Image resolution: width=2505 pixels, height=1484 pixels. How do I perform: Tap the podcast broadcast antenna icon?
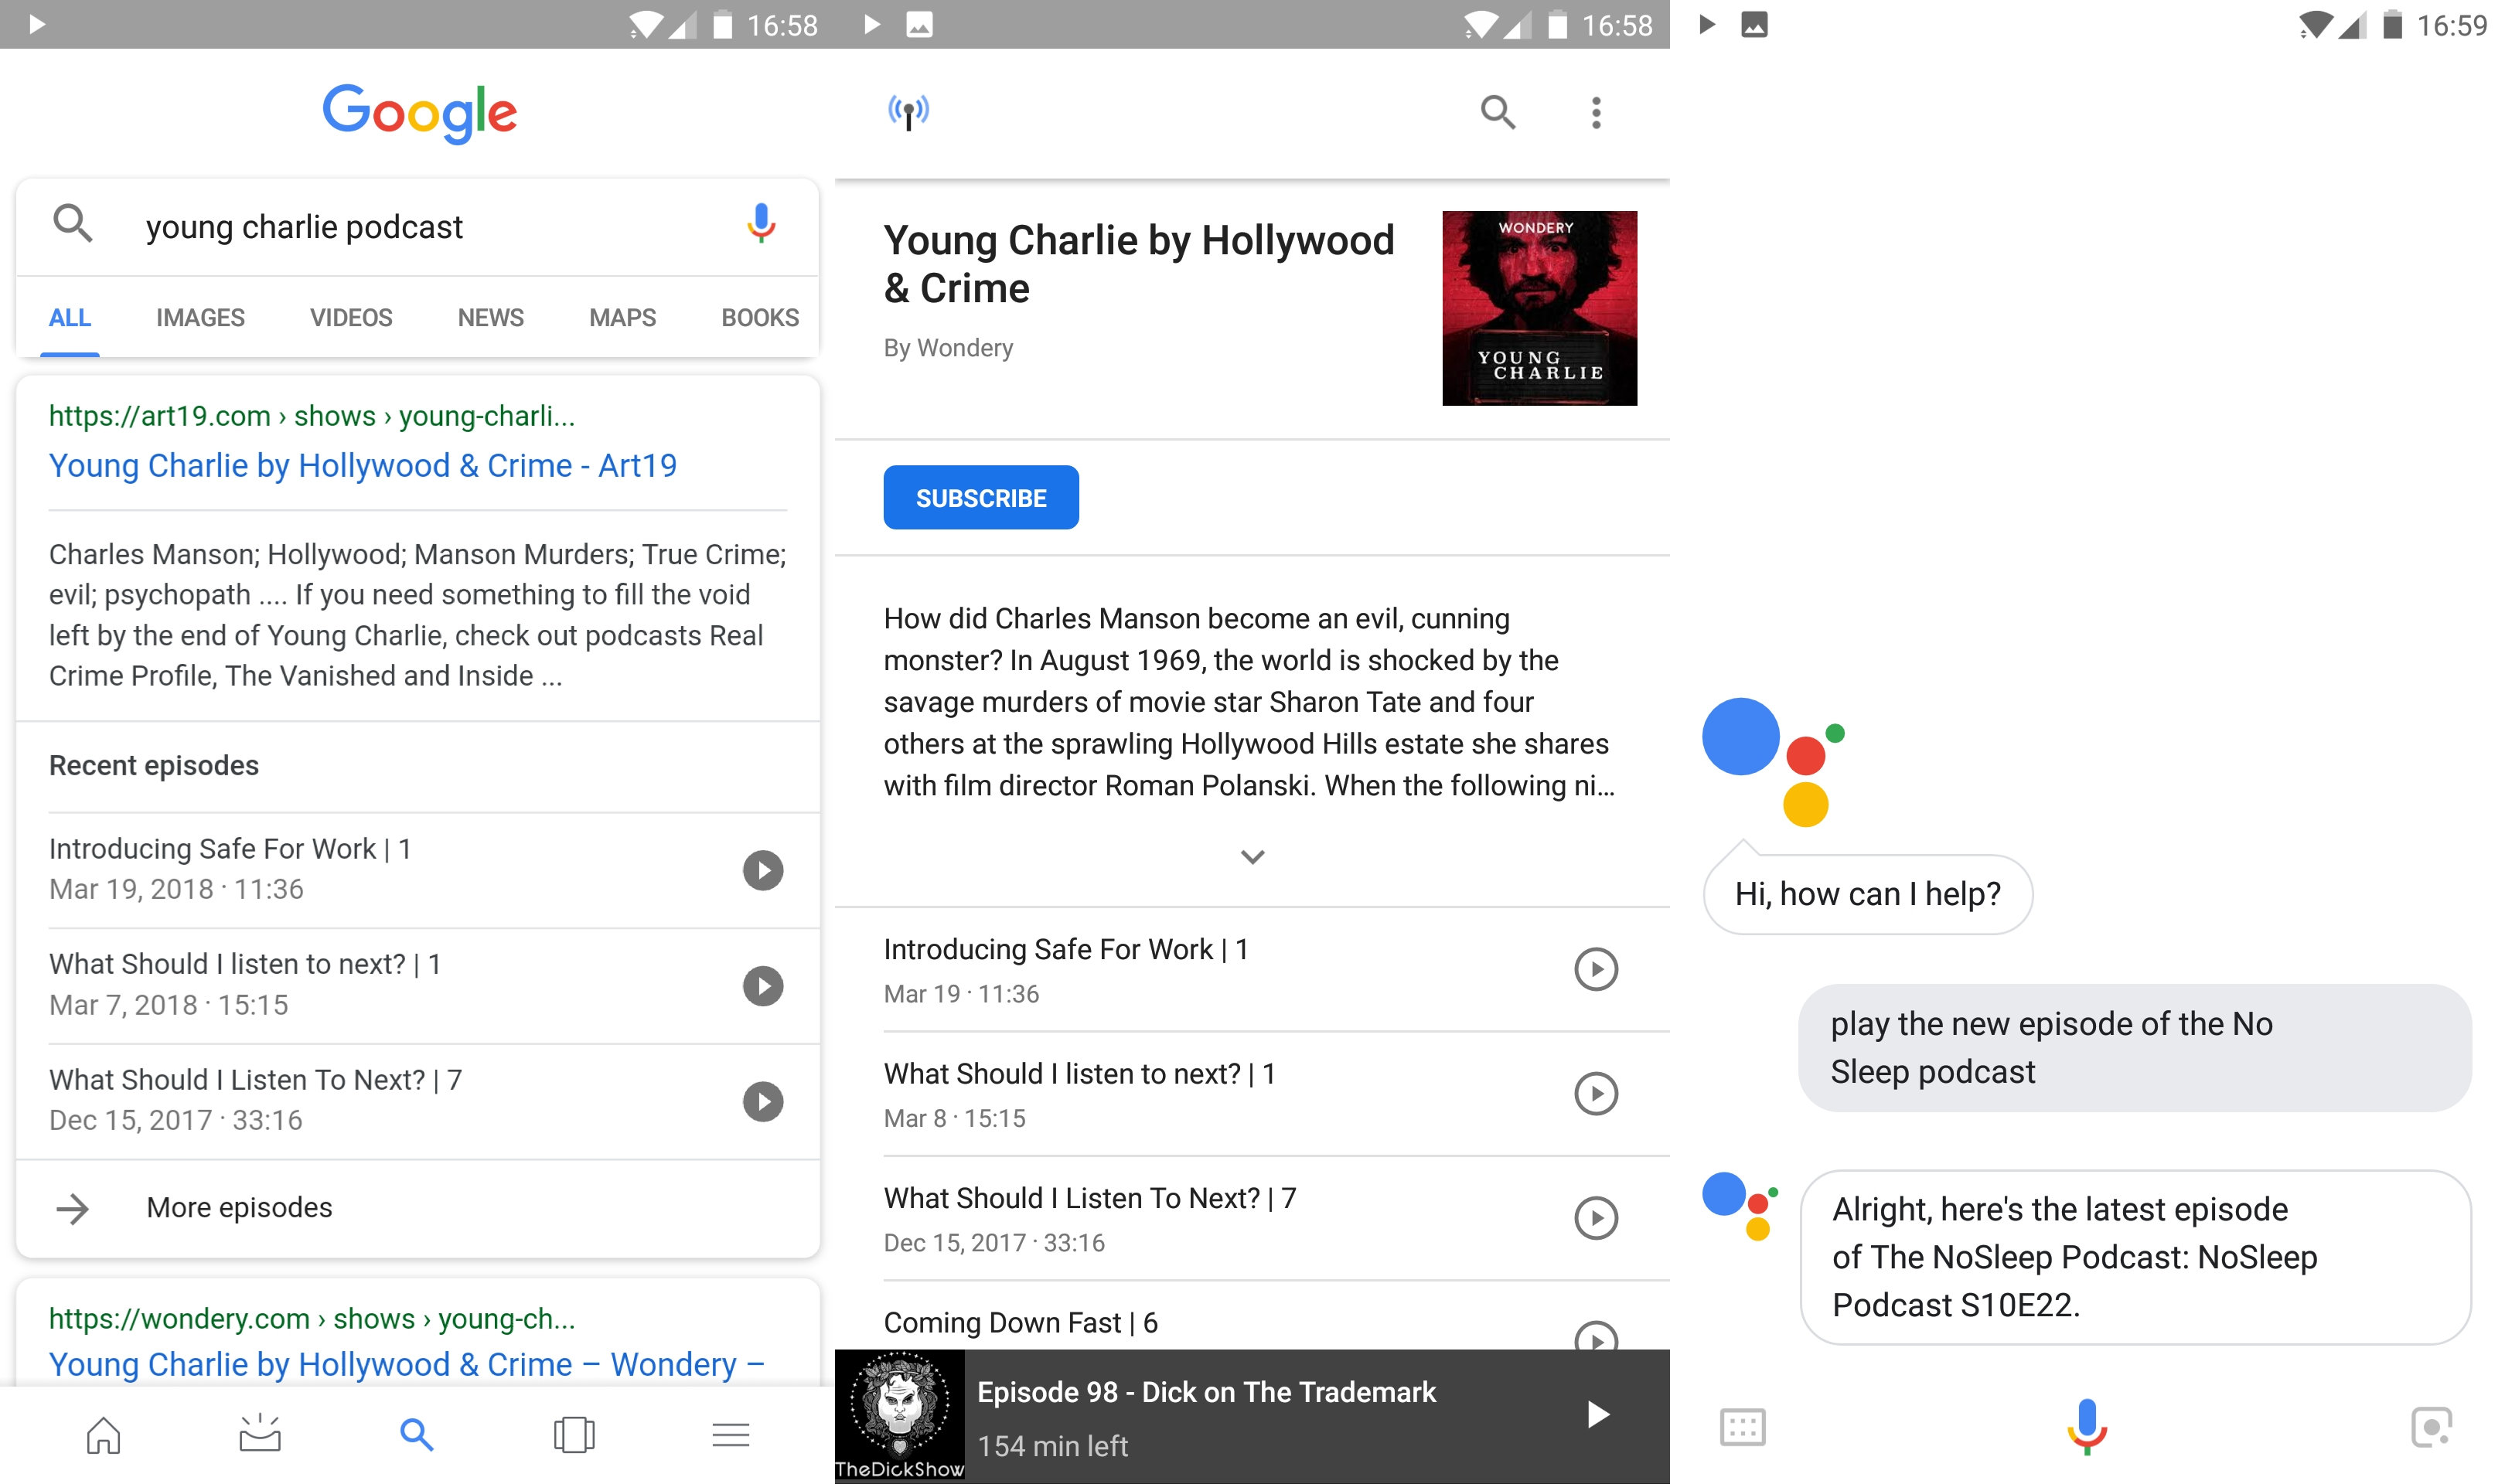pyautogui.click(x=908, y=112)
